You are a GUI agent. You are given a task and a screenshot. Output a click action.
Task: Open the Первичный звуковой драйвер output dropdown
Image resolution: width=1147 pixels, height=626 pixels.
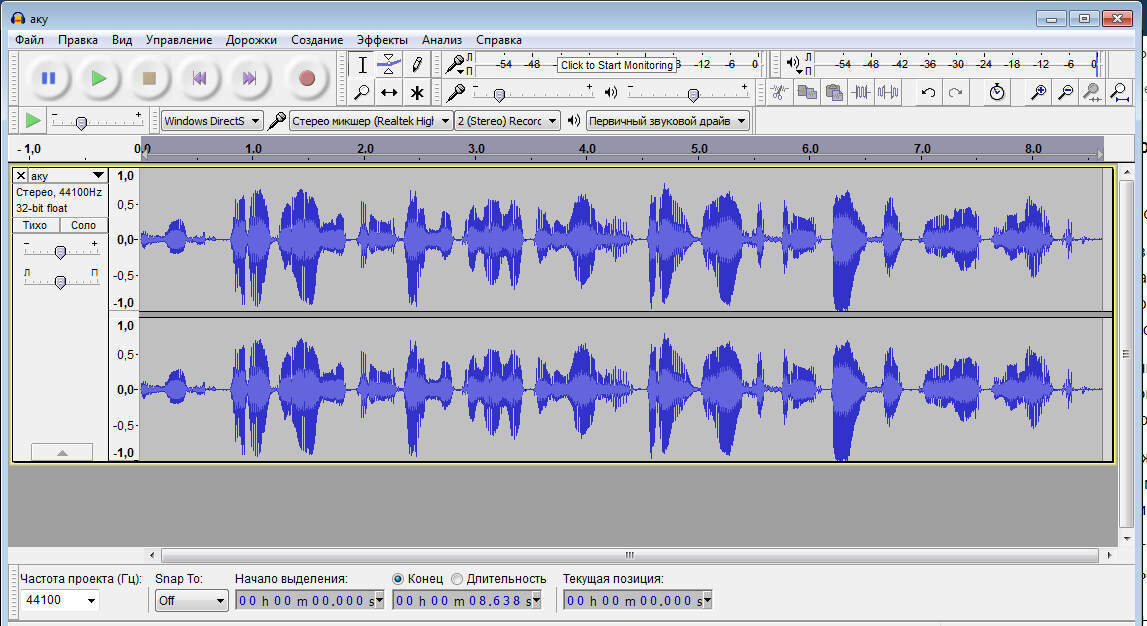point(668,121)
